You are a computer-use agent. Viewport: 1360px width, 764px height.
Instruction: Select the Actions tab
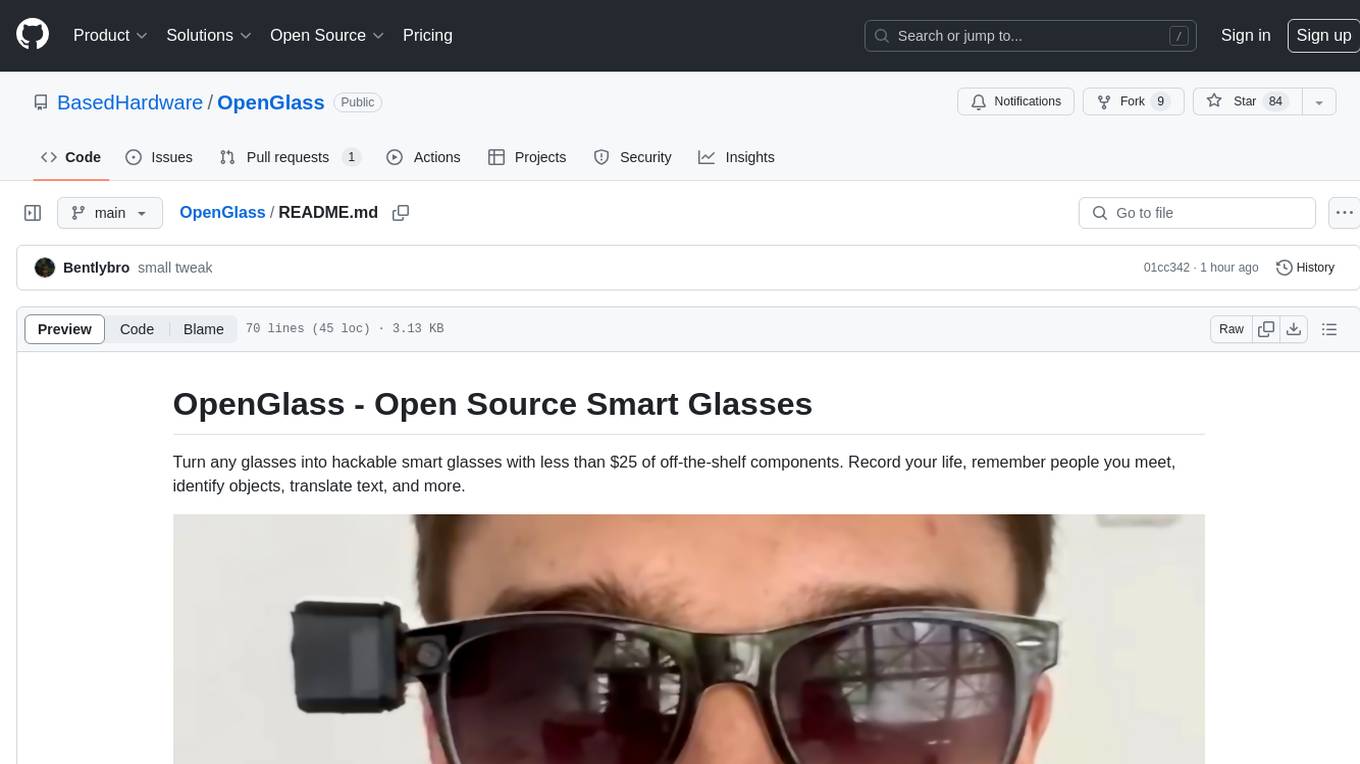(423, 157)
